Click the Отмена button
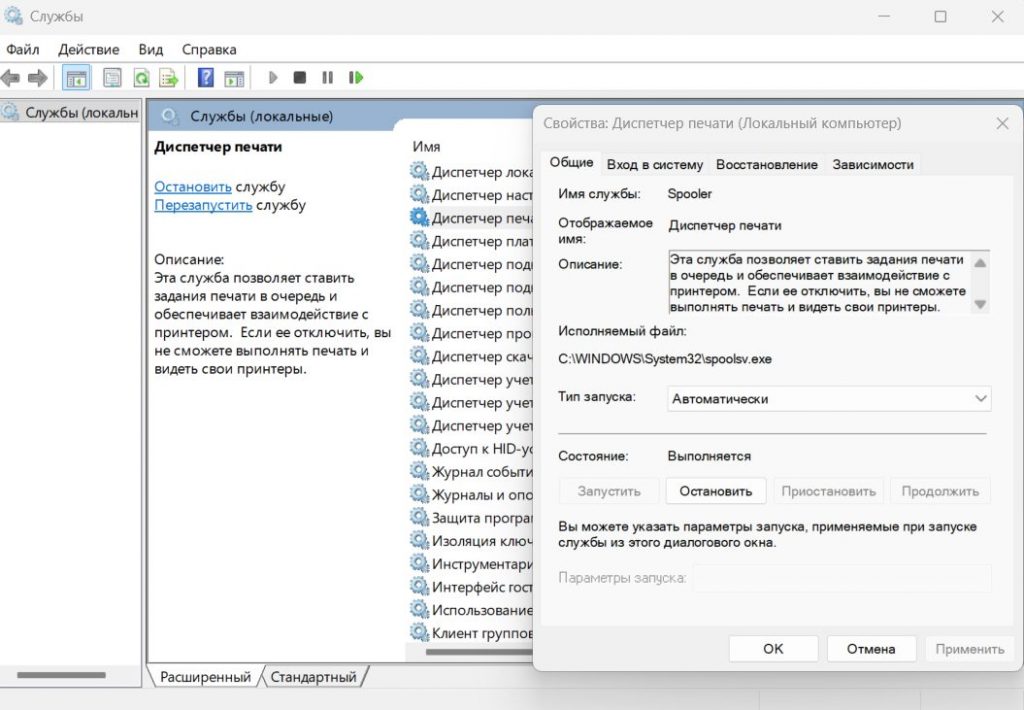 click(870, 648)
